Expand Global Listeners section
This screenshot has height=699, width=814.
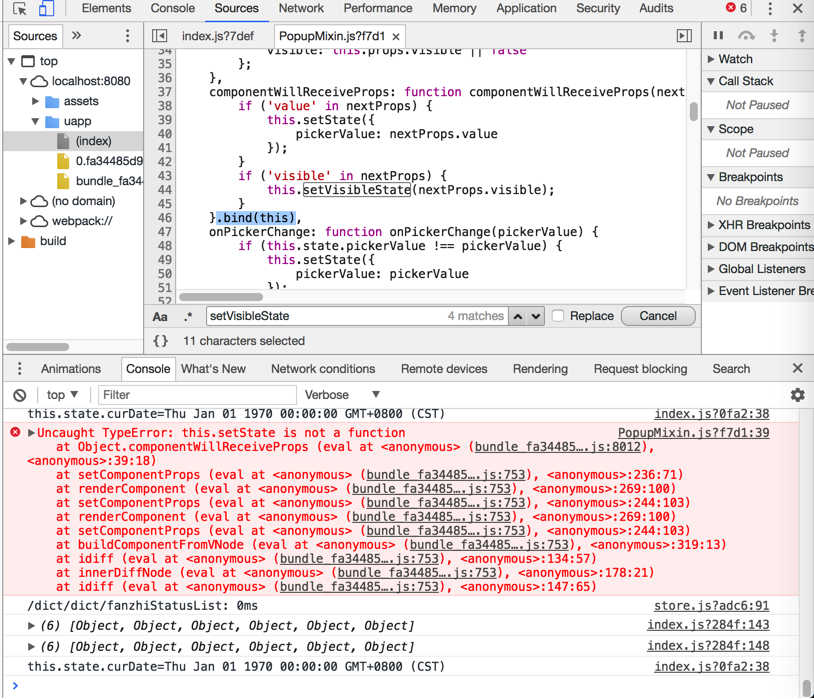click(711, 269)
